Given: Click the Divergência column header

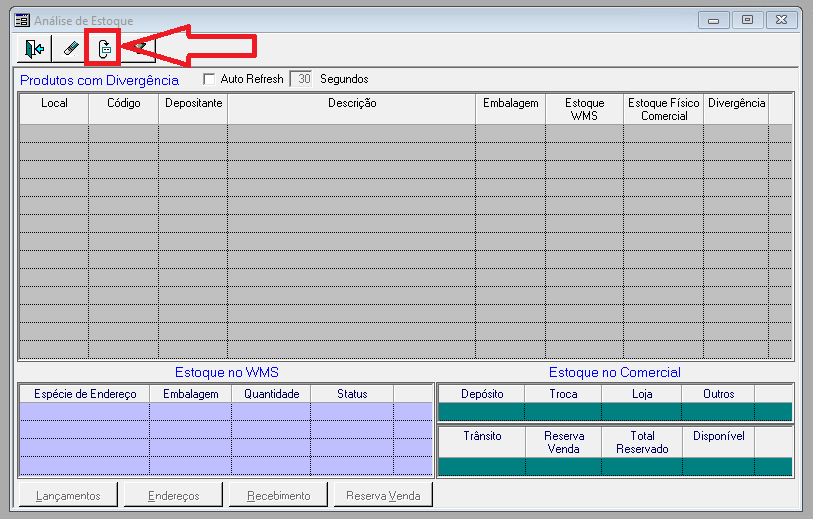Looking at the screenshot, I should click(x=736, y=109).
